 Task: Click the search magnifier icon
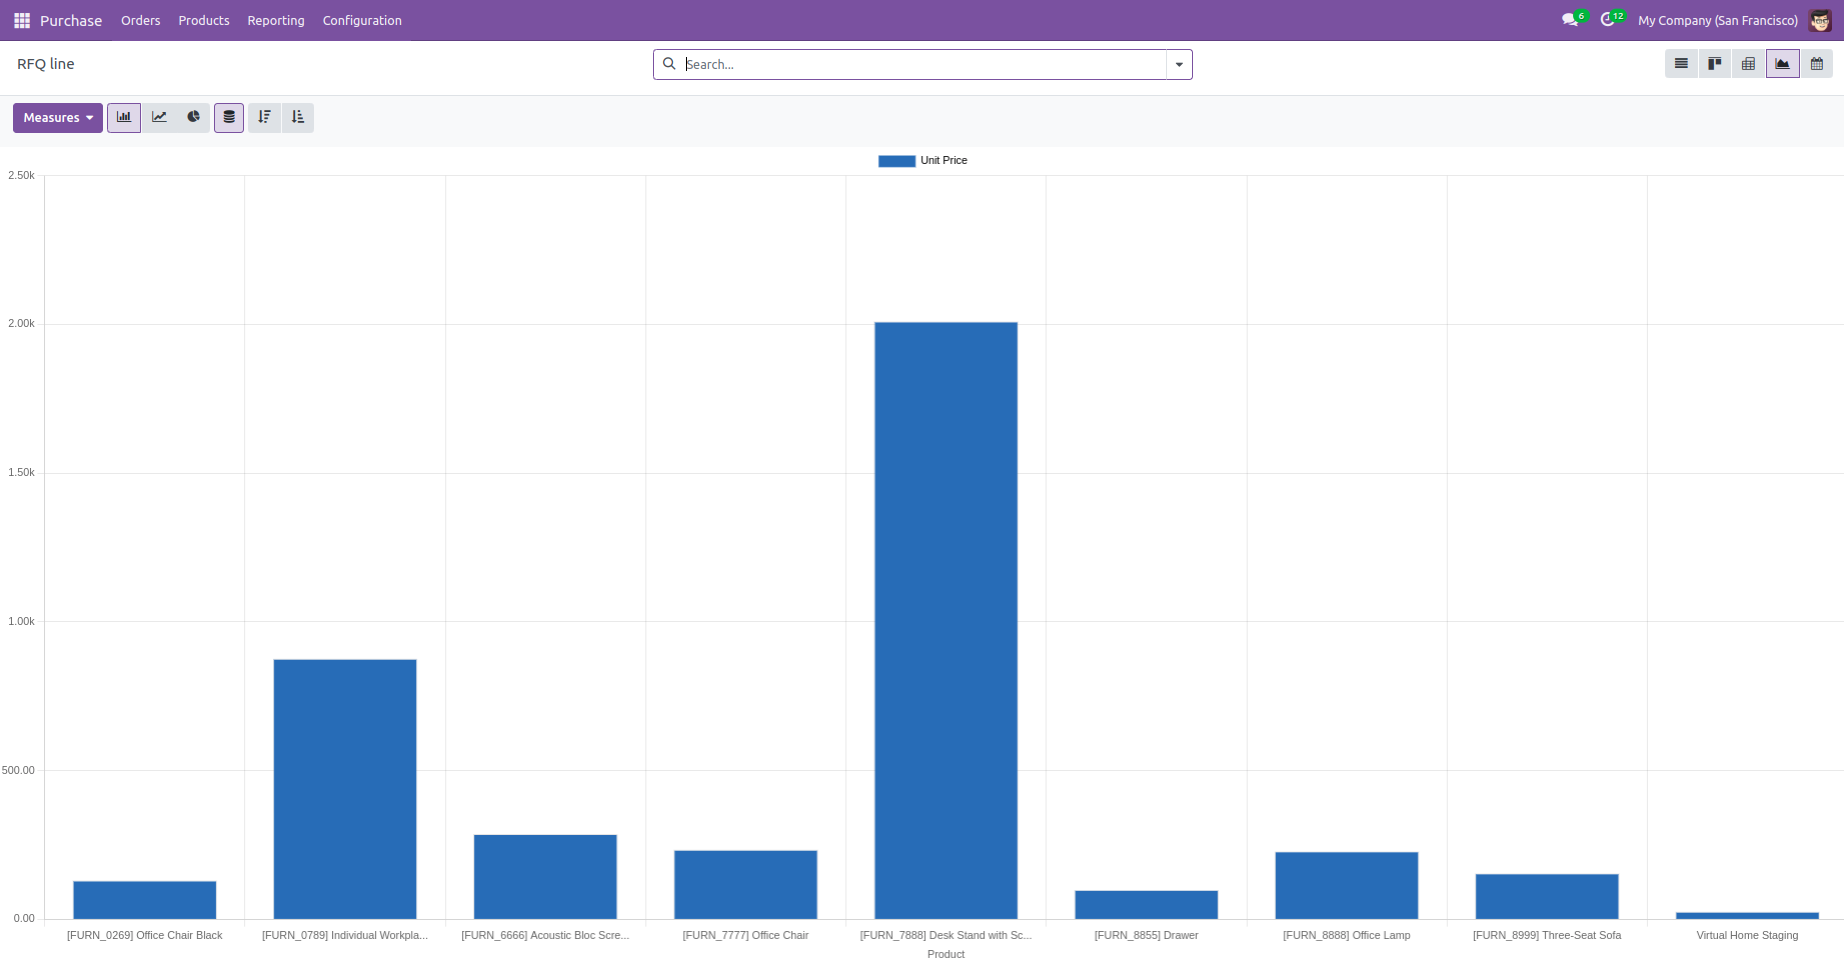670,64
